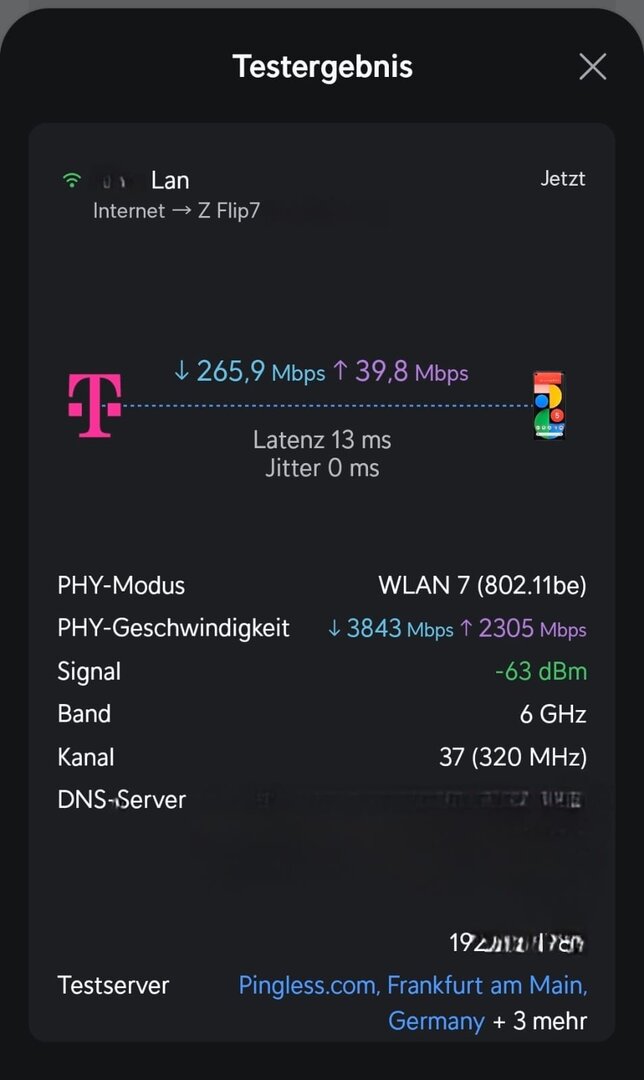Click the download speed 265,9 Mbps value
The image size is (644, 1080).
pyautogui.click(x=249, y=372)
